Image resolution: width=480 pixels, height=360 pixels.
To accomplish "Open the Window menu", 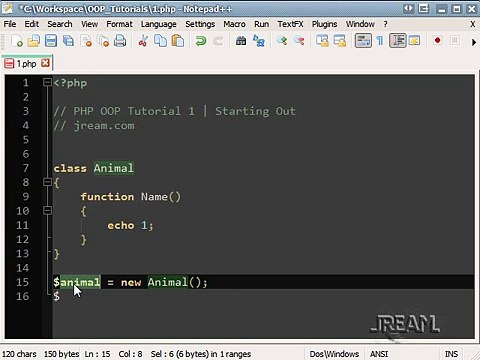I will pos(360,24).
